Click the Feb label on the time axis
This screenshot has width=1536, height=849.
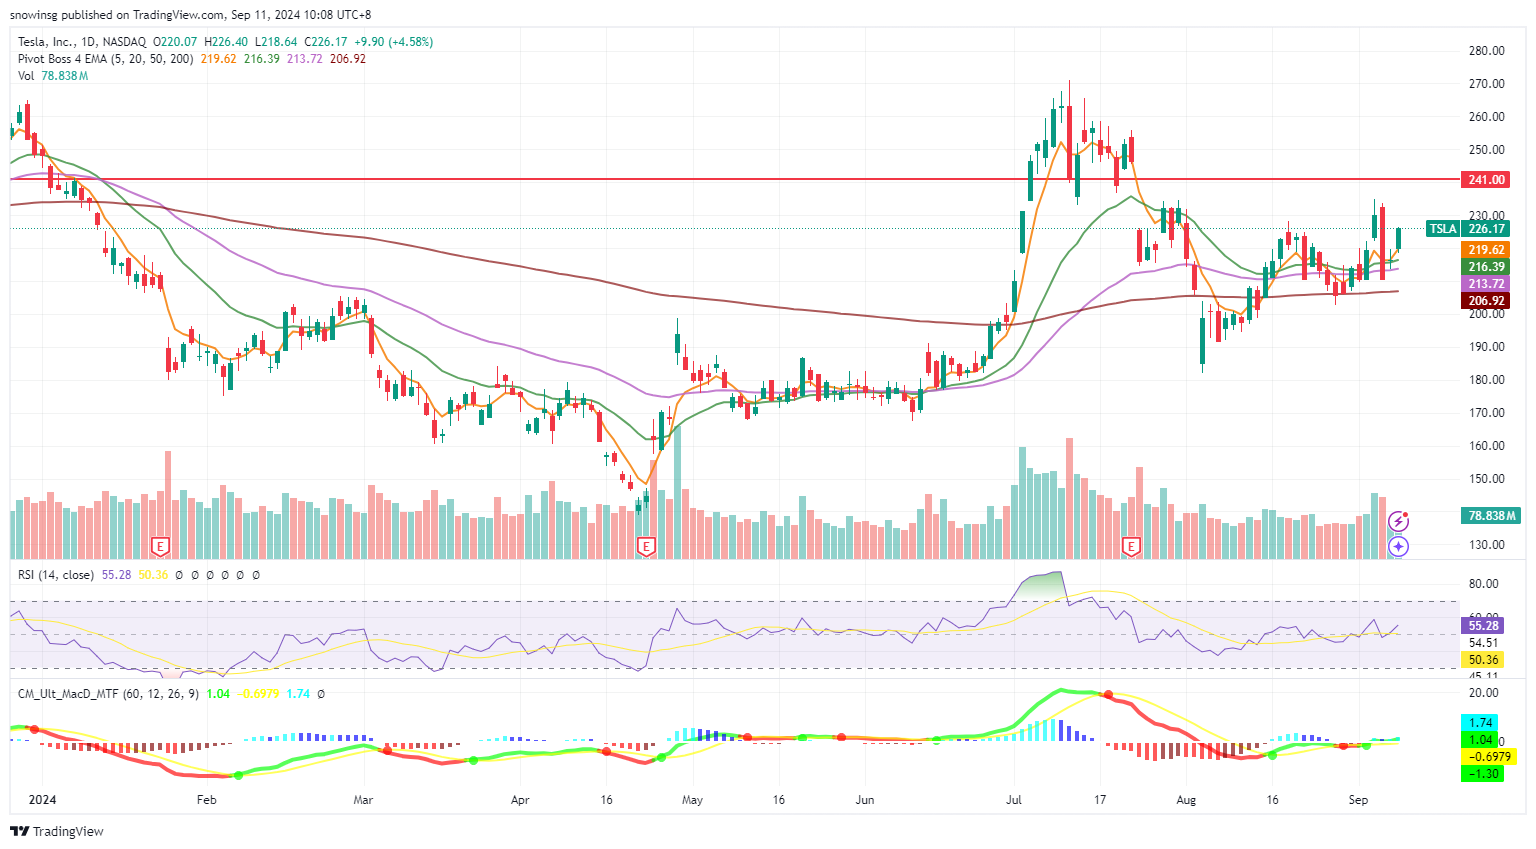206,800
